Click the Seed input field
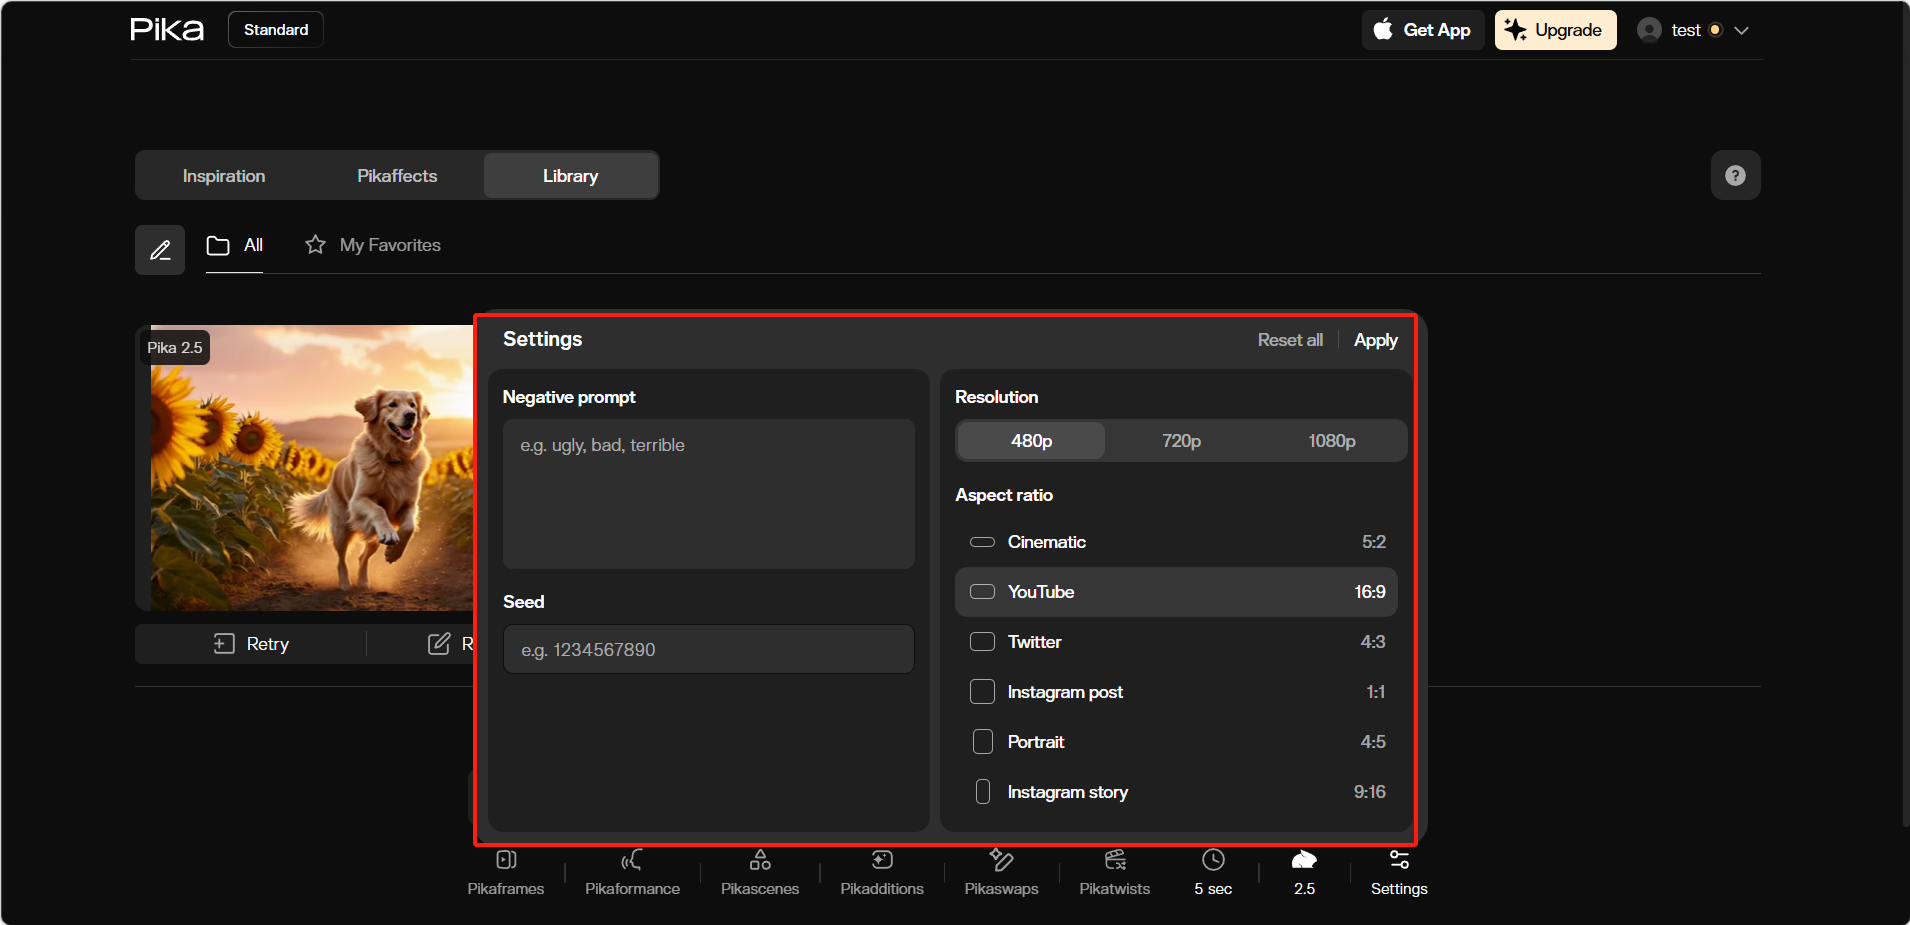This screenshot has height=925, width=1910. tap(708, 650)
